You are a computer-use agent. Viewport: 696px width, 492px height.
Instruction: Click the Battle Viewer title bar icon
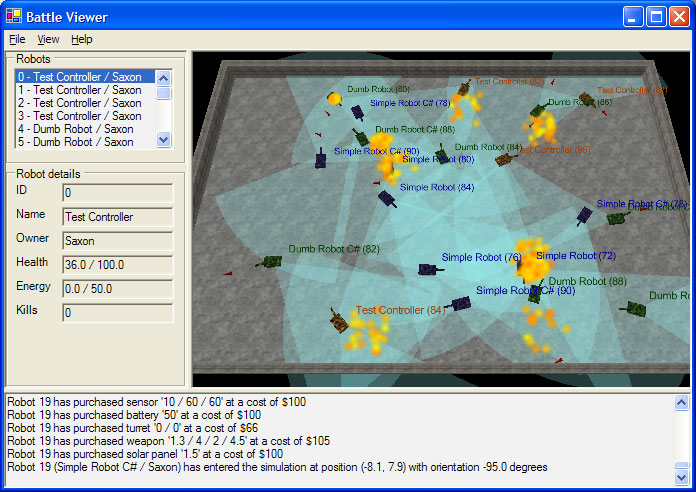pos(14,16)
